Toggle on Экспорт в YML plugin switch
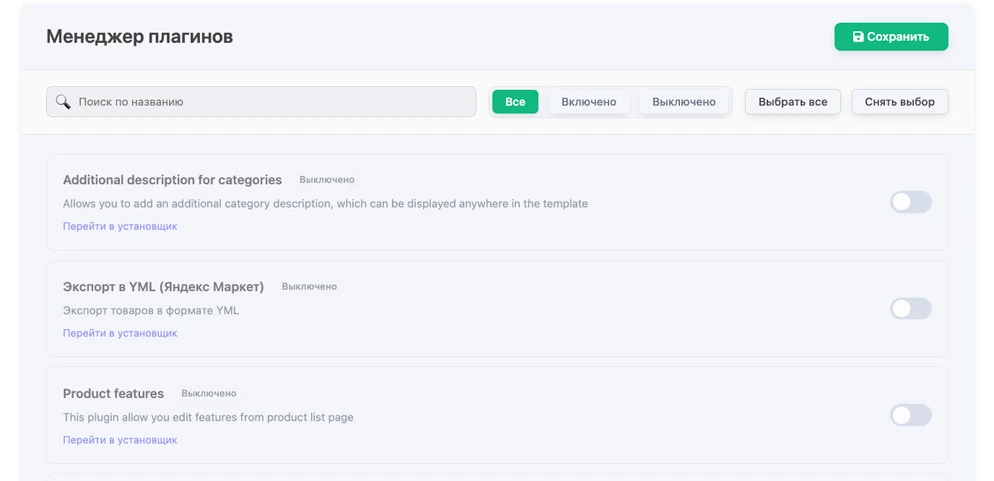Screen dimensions: 994x481 click(x=910, y=309)
